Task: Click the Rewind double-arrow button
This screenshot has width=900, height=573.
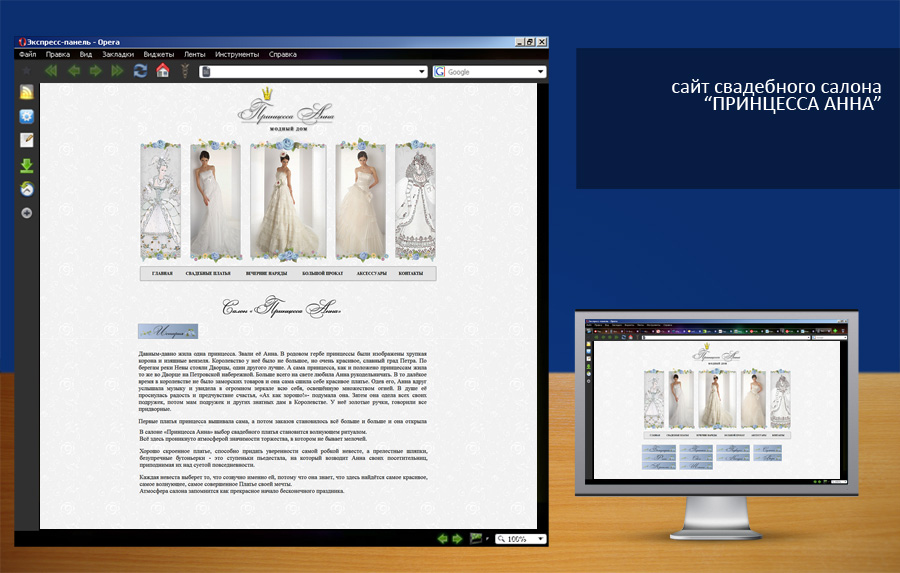Action: tap(51, 71)
